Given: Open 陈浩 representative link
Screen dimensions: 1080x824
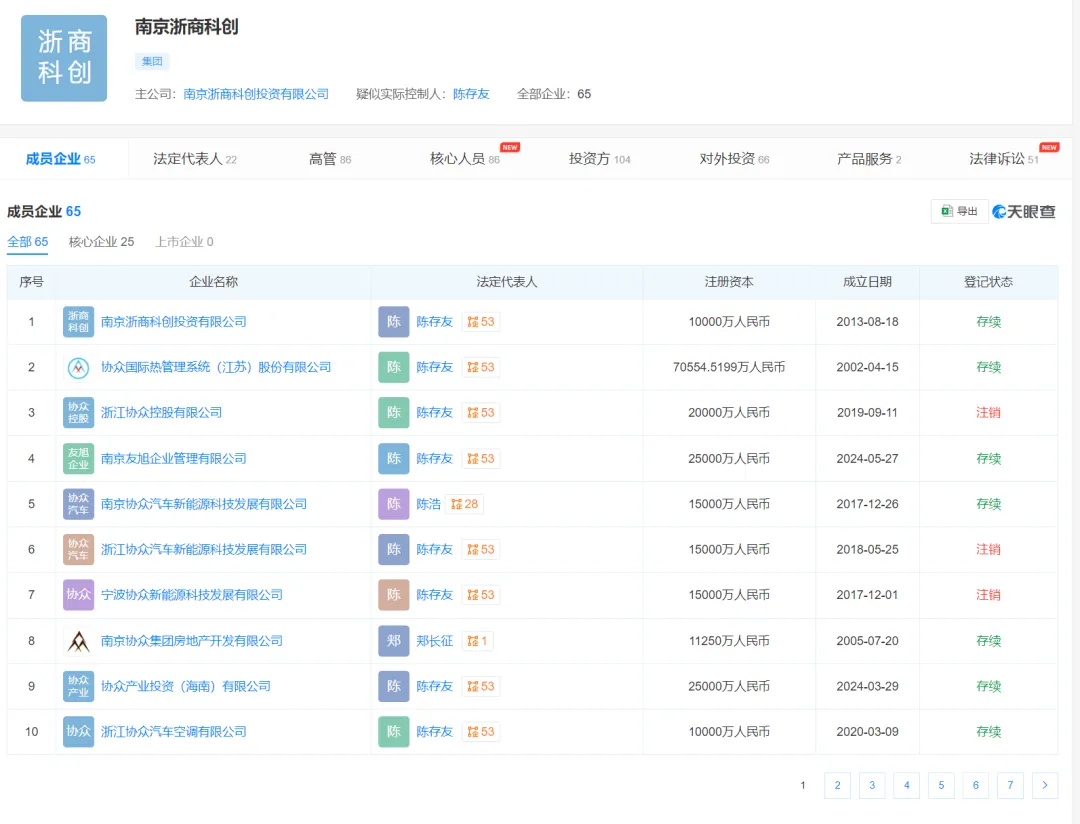Looking at the screenshot, I should (x=428, y=504).
